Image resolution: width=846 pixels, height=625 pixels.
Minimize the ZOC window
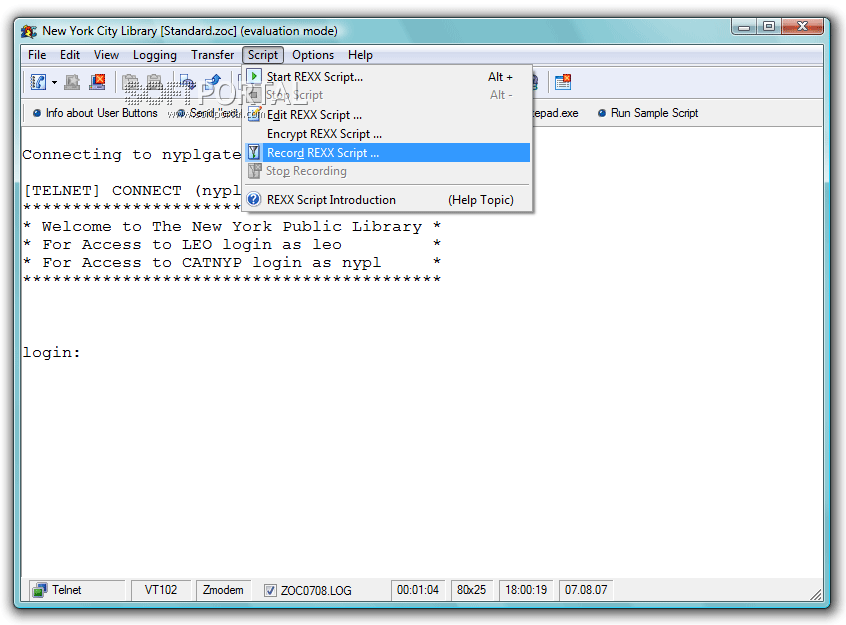(744, 27)
